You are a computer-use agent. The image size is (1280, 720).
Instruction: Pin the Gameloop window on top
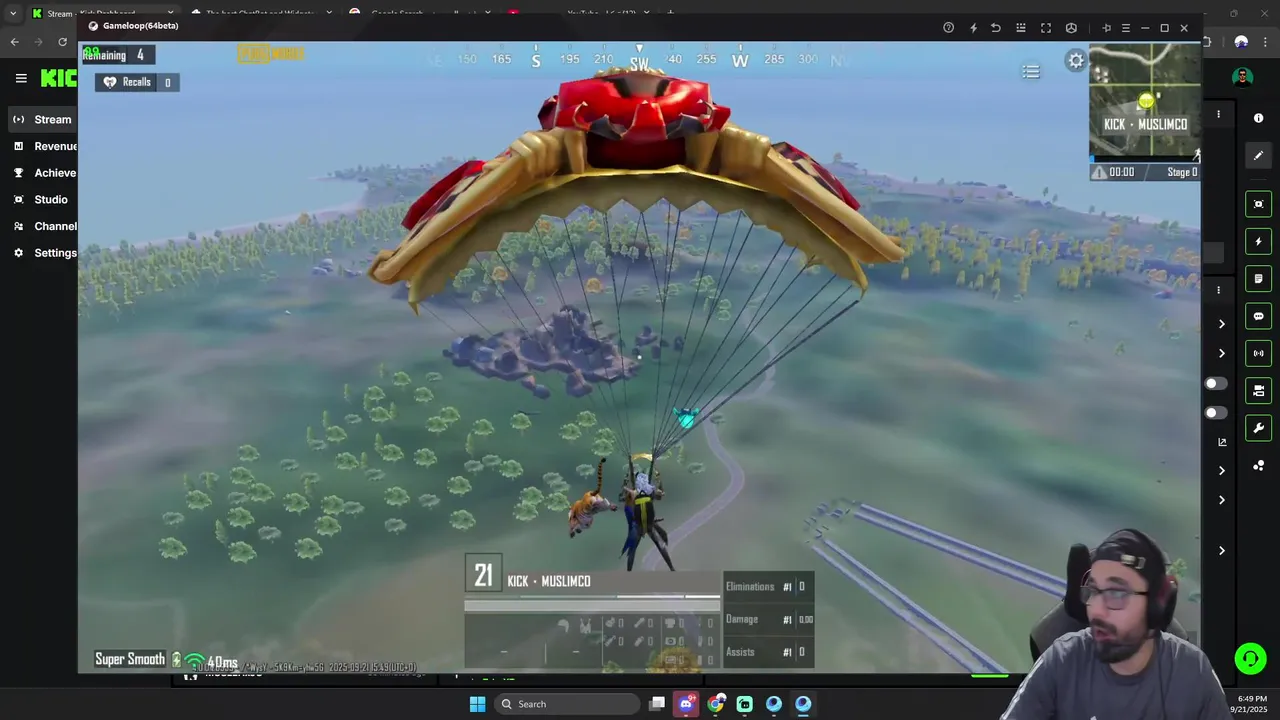1106,28
